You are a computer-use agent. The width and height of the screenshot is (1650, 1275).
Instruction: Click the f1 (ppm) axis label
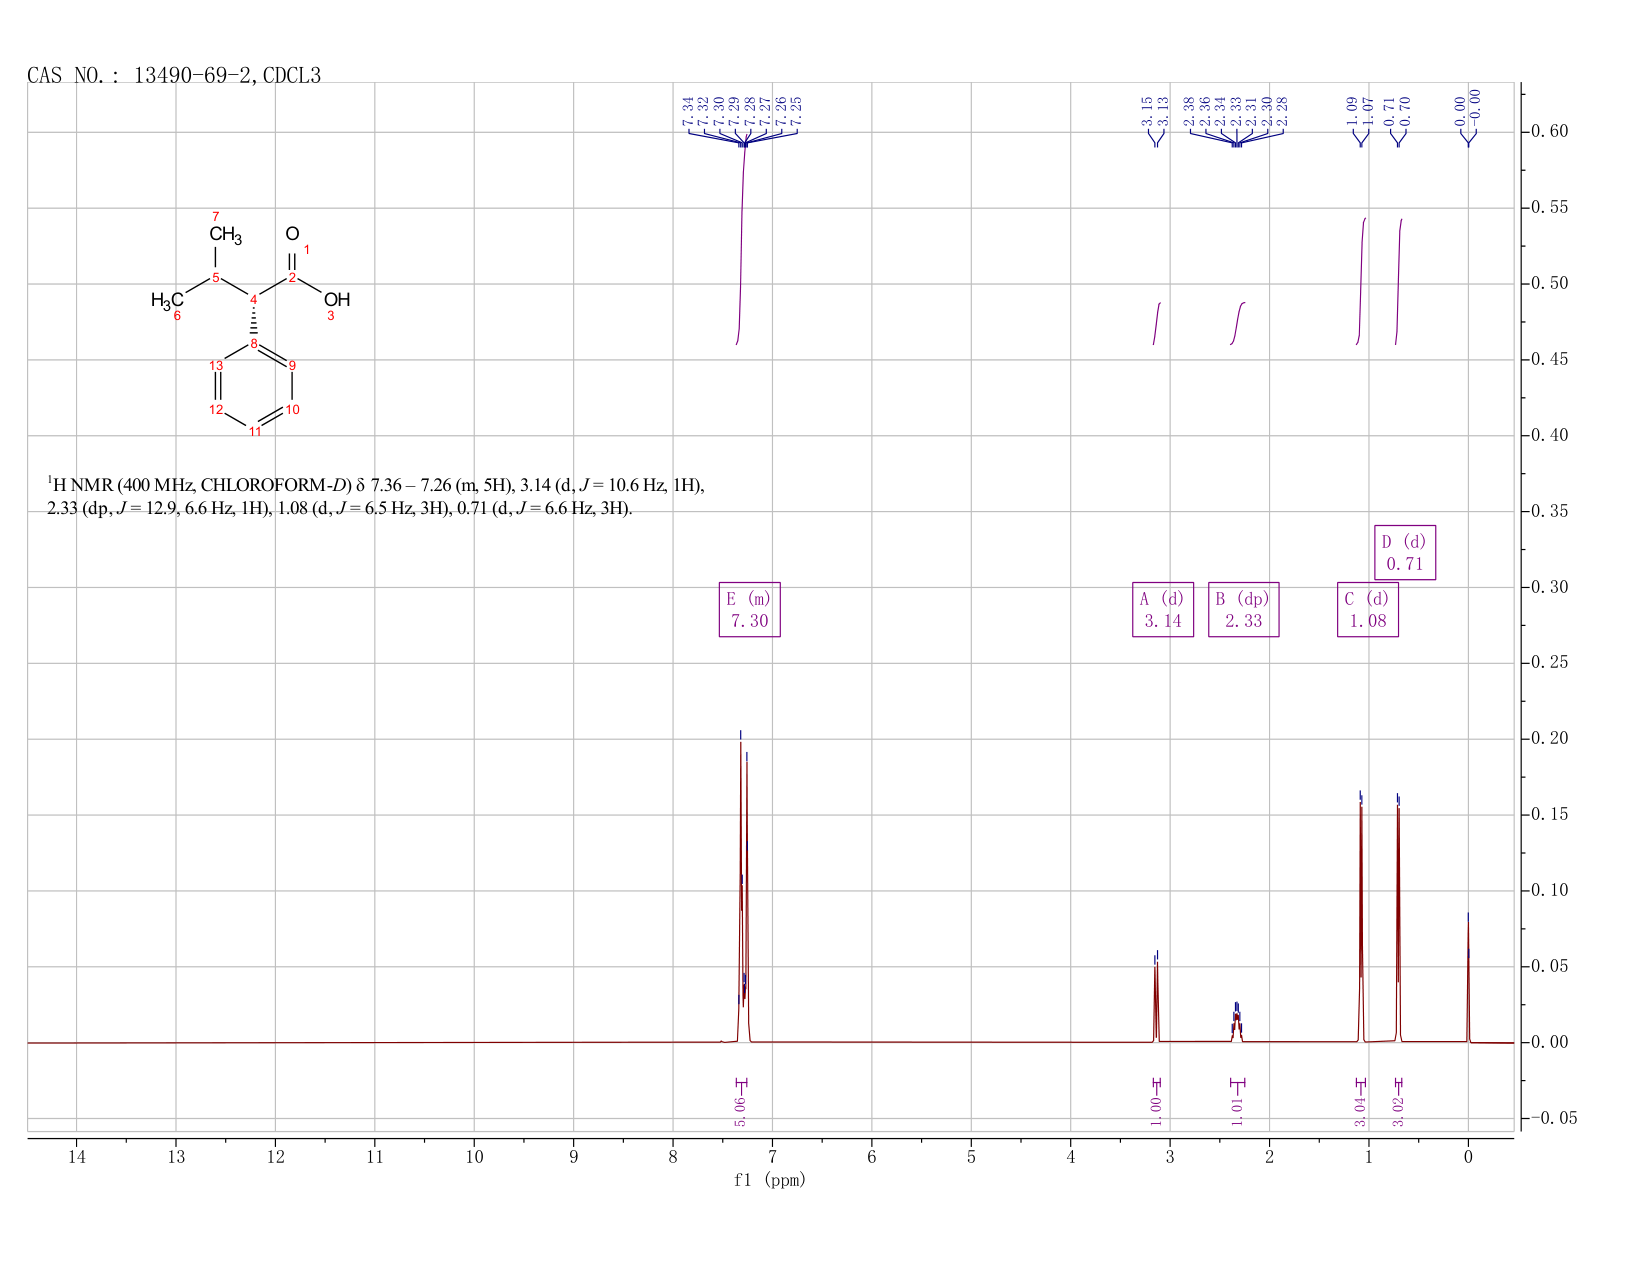point(770,1180)
